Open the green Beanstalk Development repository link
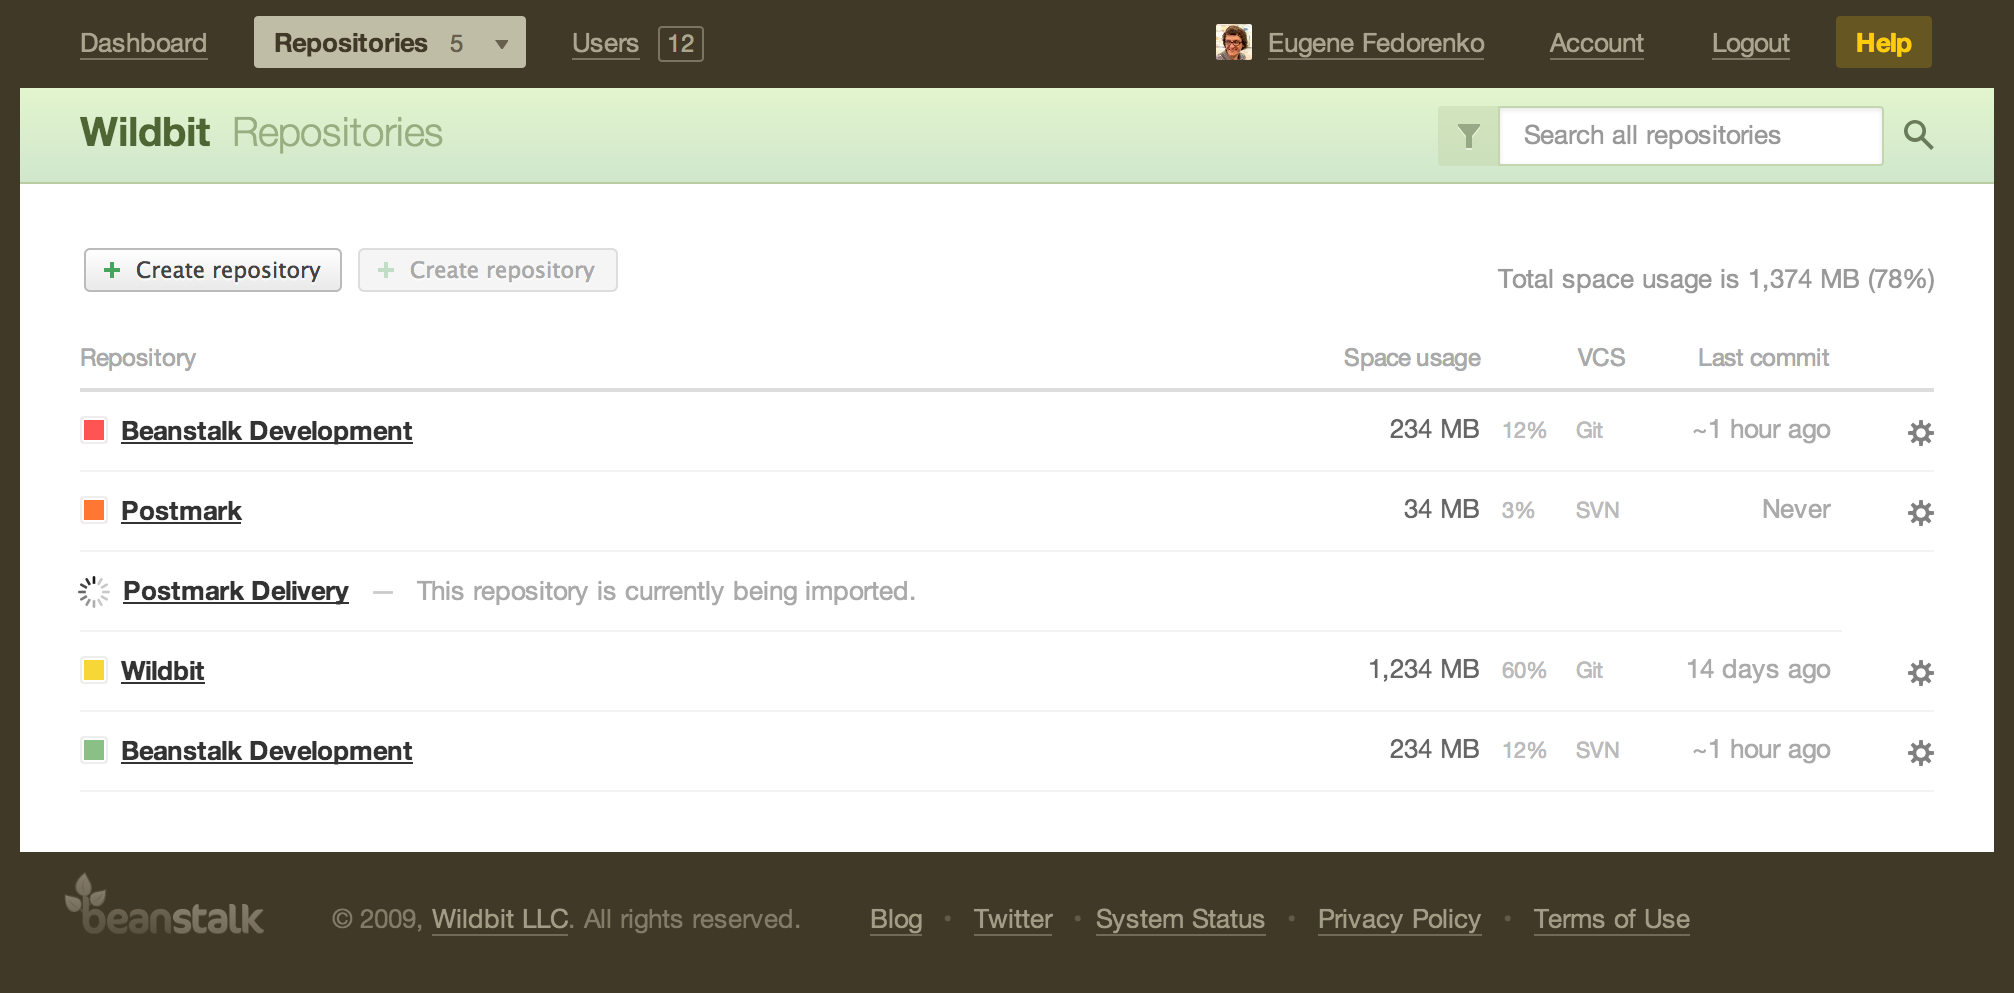Viewport: 2014px width, 993px height. (x=266, y=751)
